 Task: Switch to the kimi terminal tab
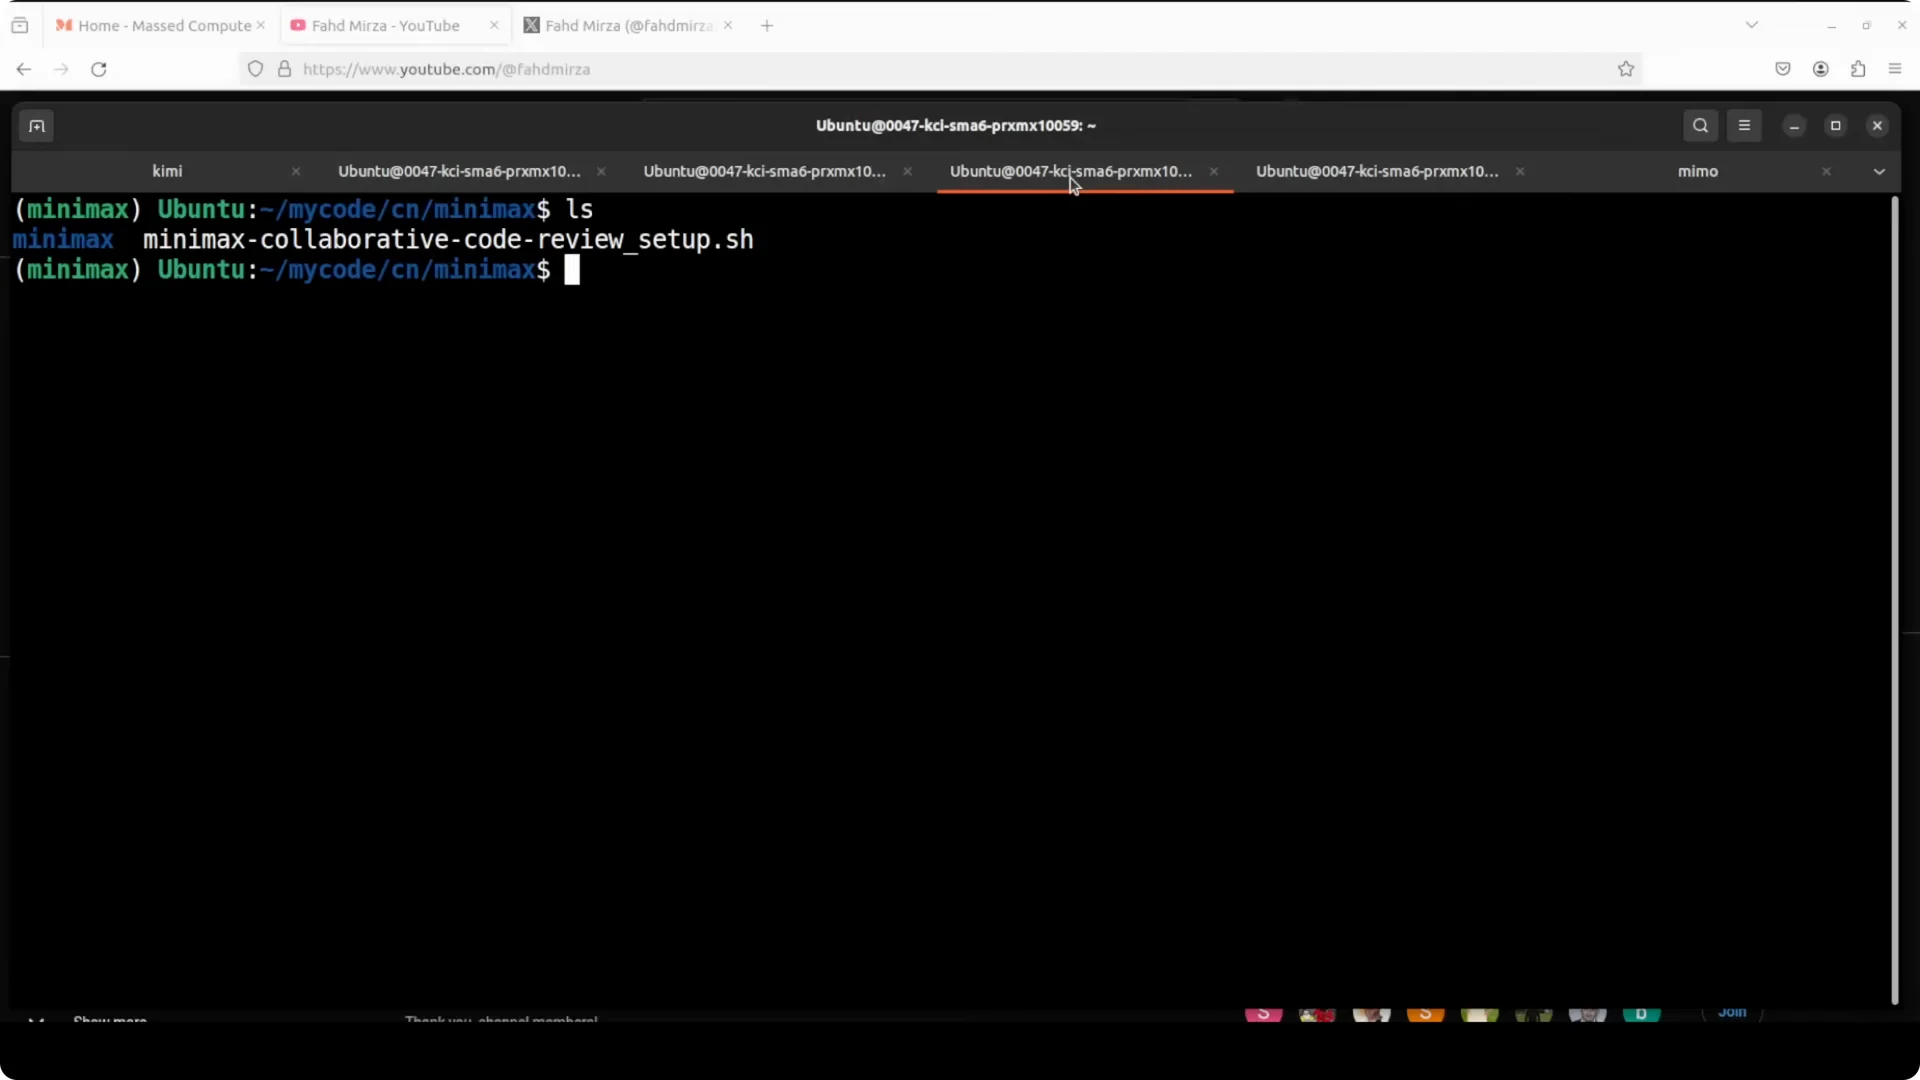[x=167, y=171]
